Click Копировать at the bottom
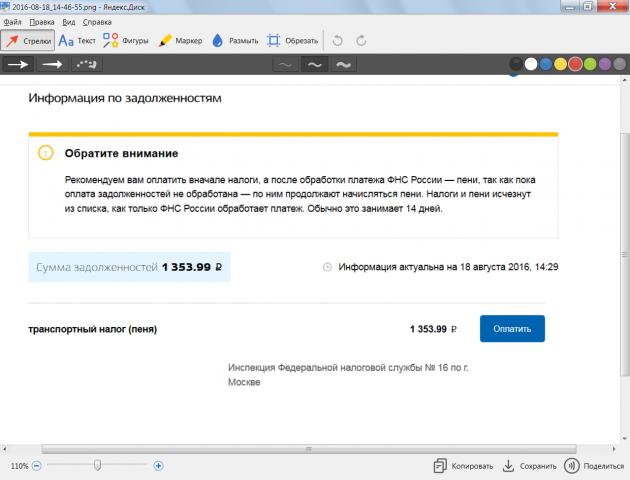 pyautogui.click(x=463, y=466)
